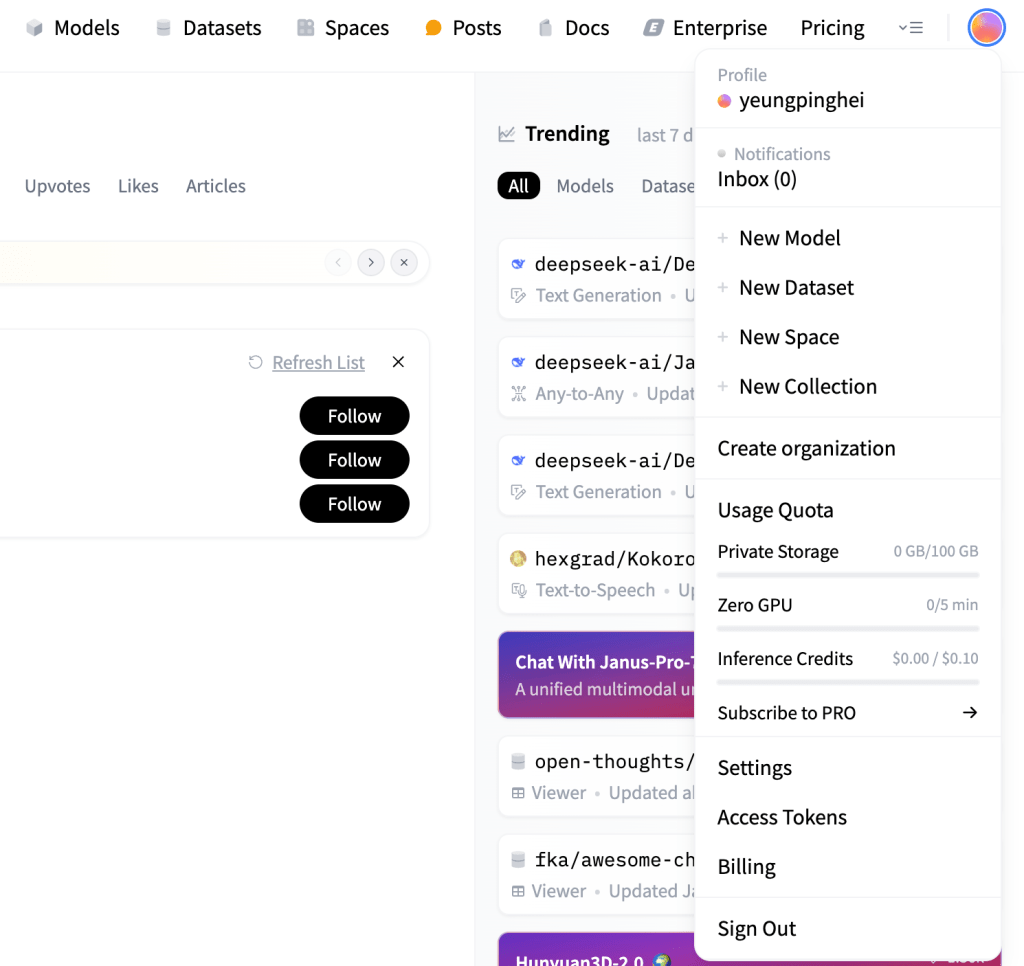Click the Refresh List link

pos(318,362)
